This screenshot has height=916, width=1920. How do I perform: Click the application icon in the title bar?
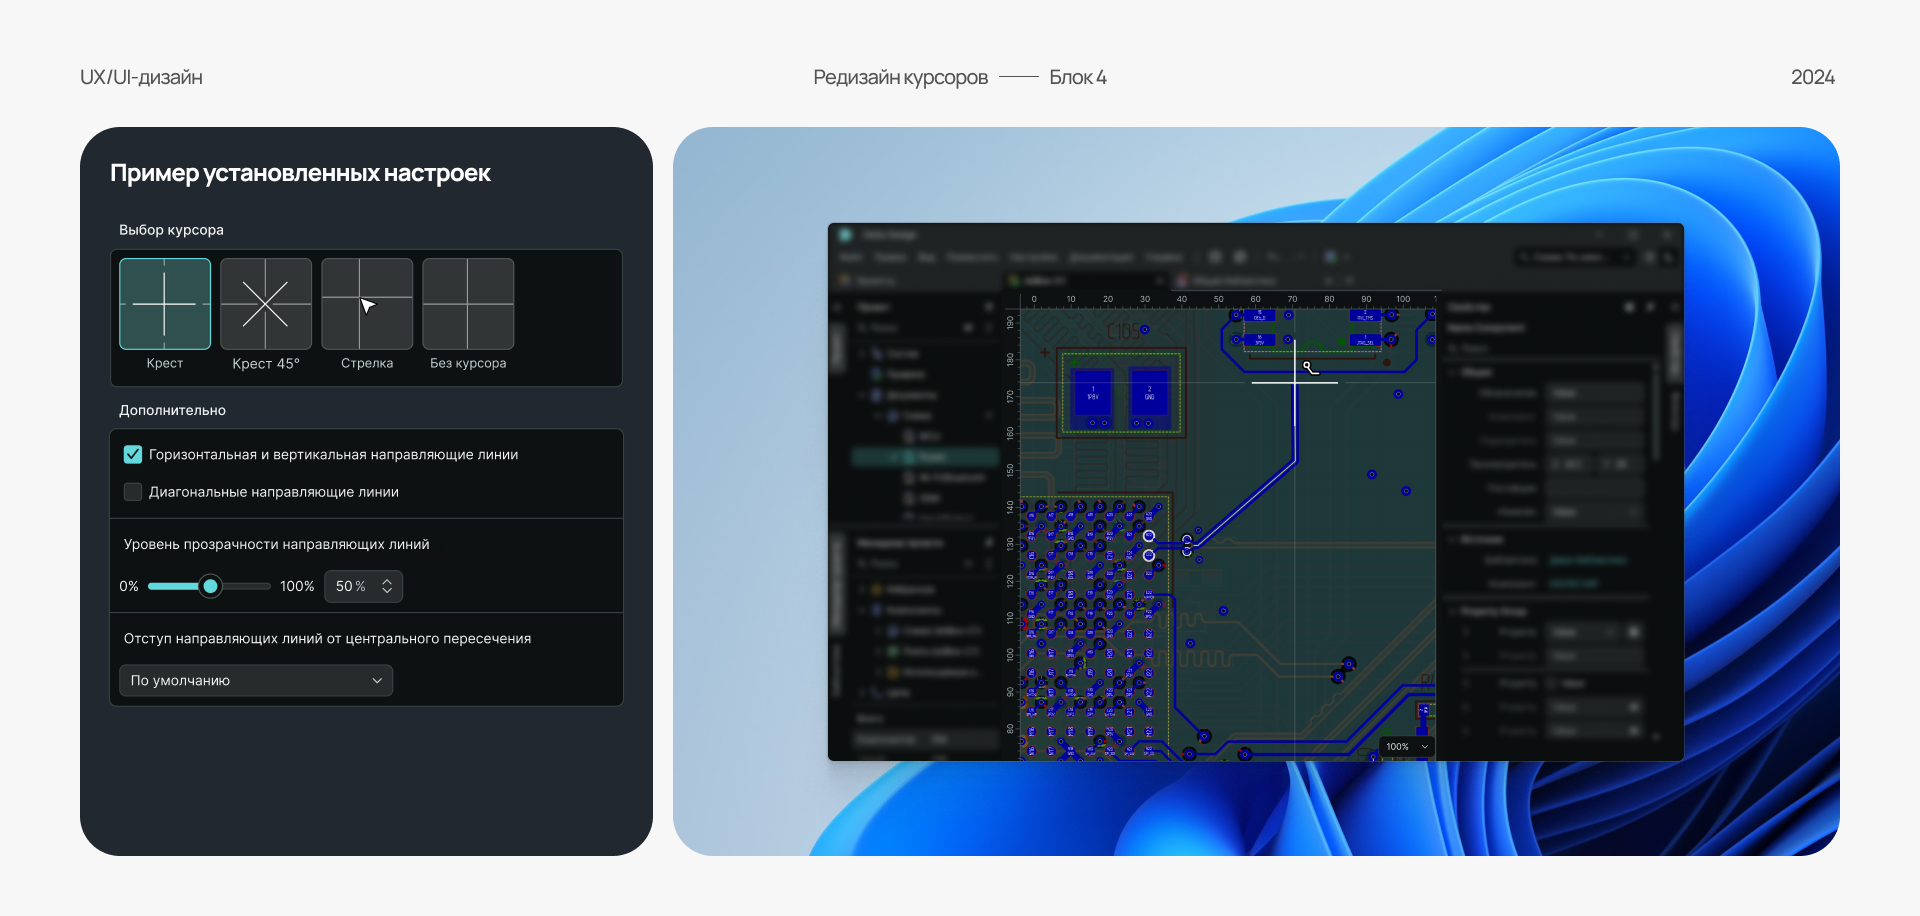point(845,235)
